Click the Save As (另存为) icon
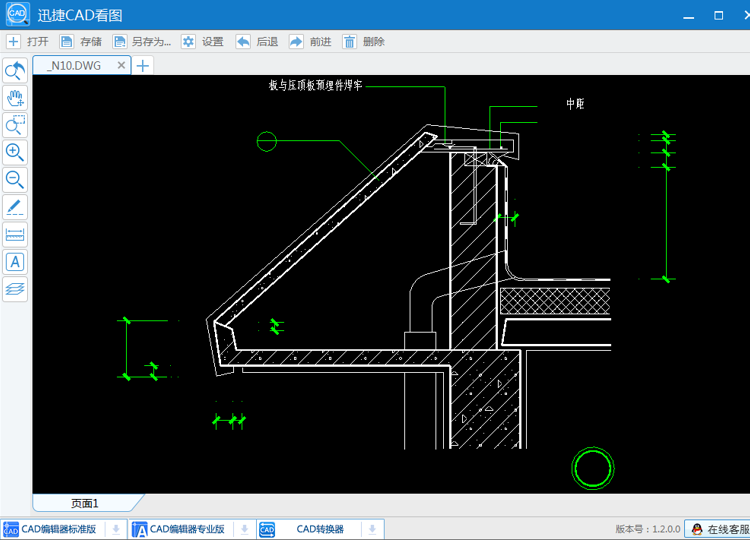The height and width of the screenshot is (540, 750). 119,42
